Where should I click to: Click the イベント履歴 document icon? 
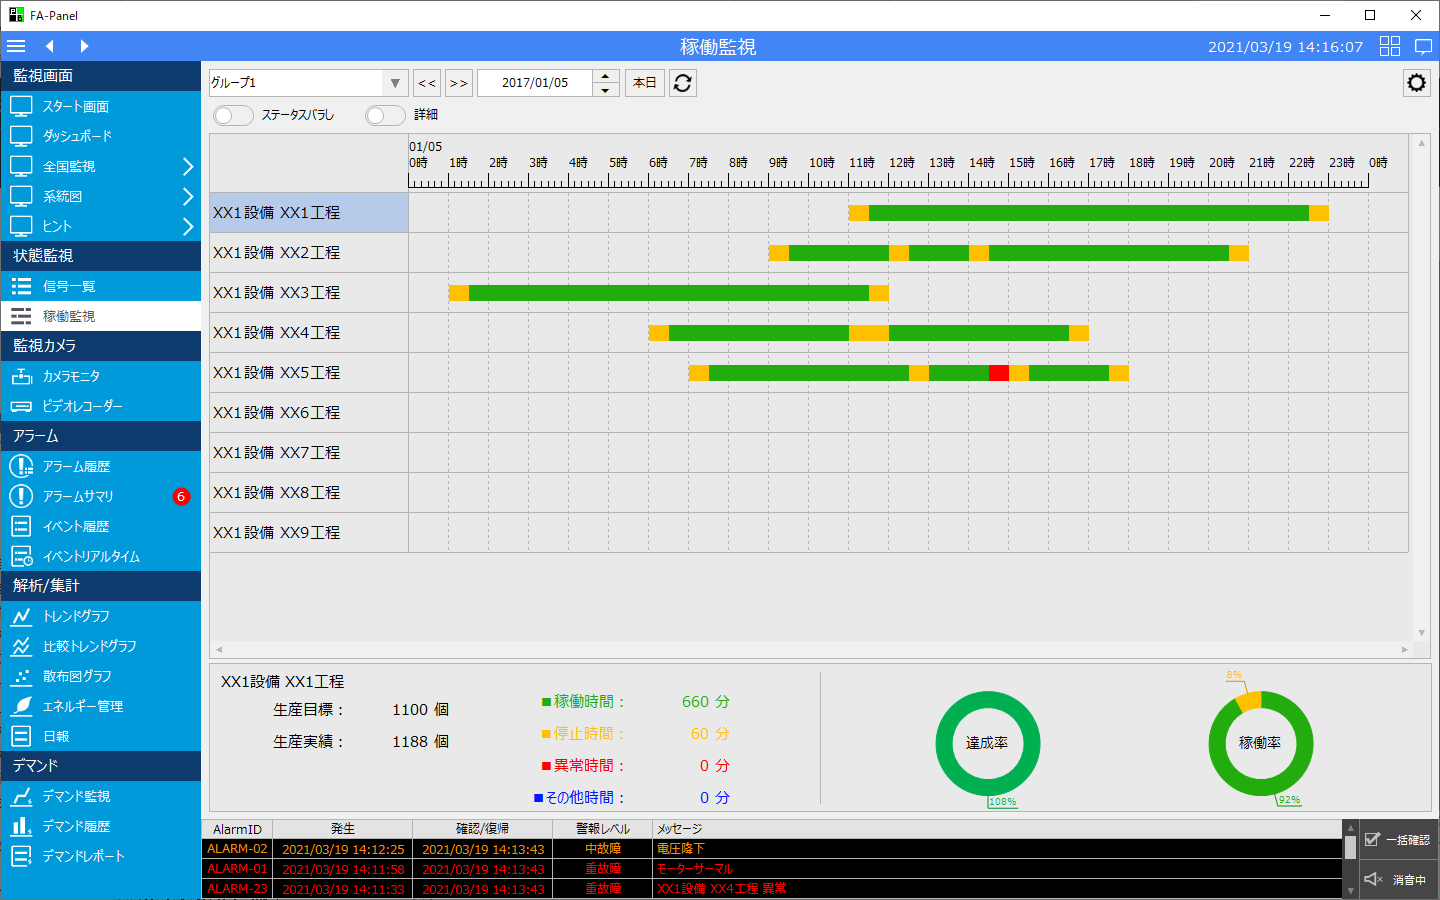pos(21,526)
